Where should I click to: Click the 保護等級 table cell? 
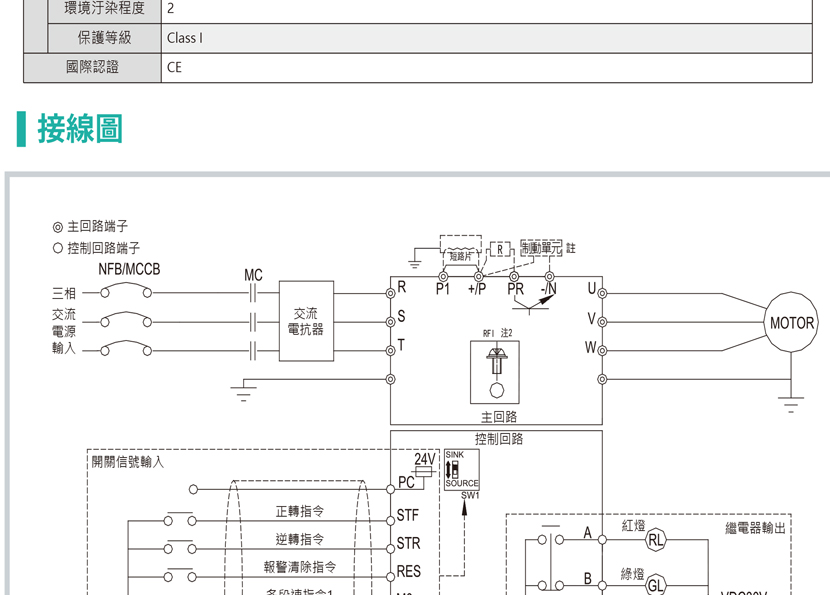coord(104,38)
